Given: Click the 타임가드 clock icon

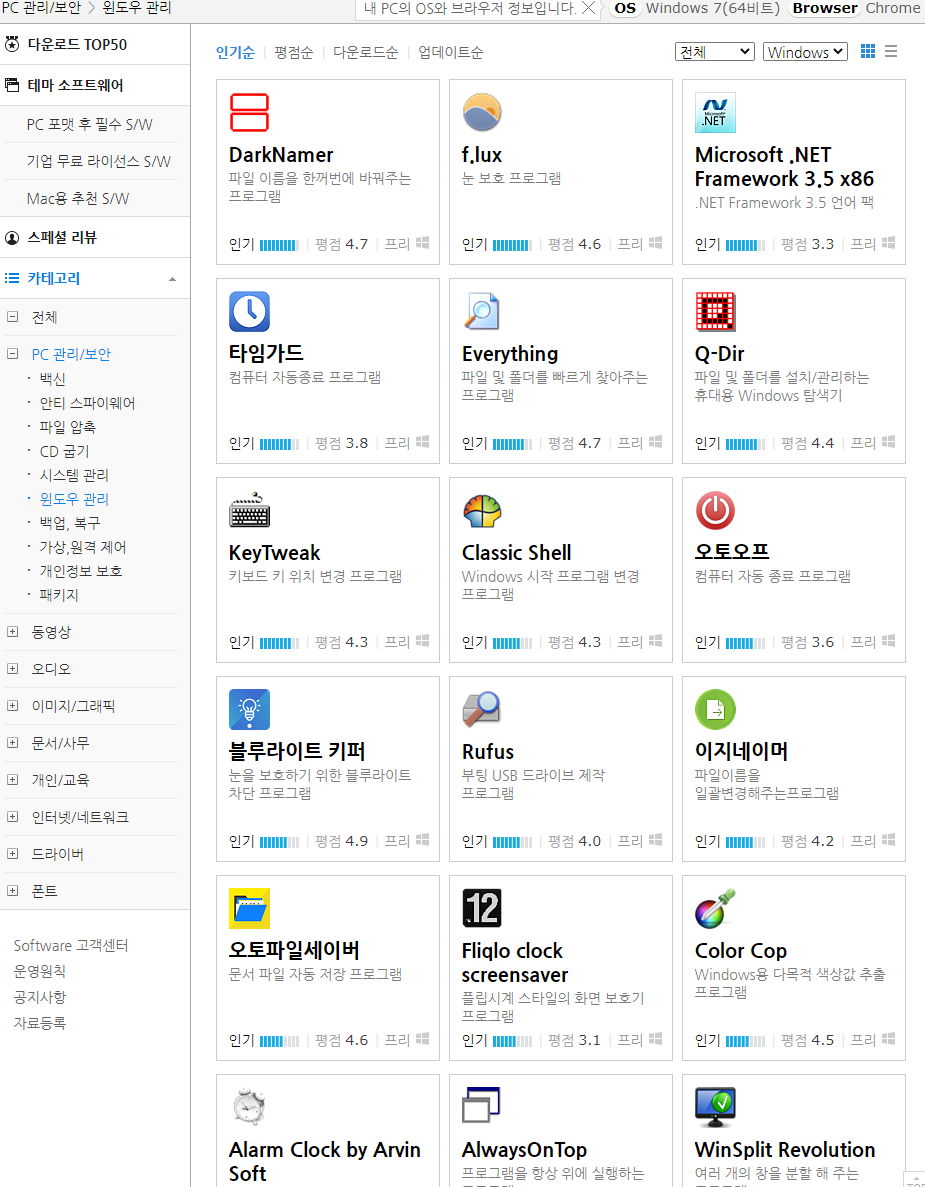Looking at the screenshot, I should [x=249, y=311].
